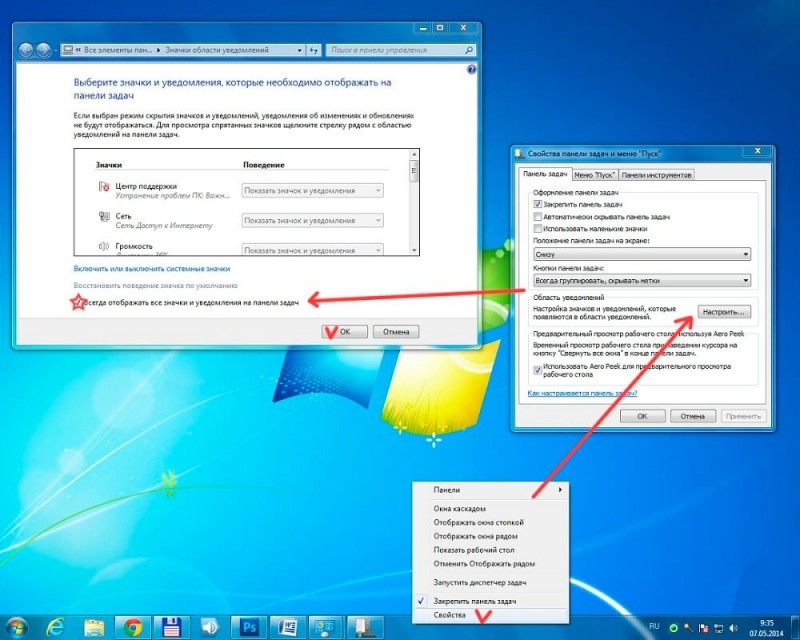Choose Отменить Отображать рядом menu item
The image size is (800, 640).
pos(490,564)
